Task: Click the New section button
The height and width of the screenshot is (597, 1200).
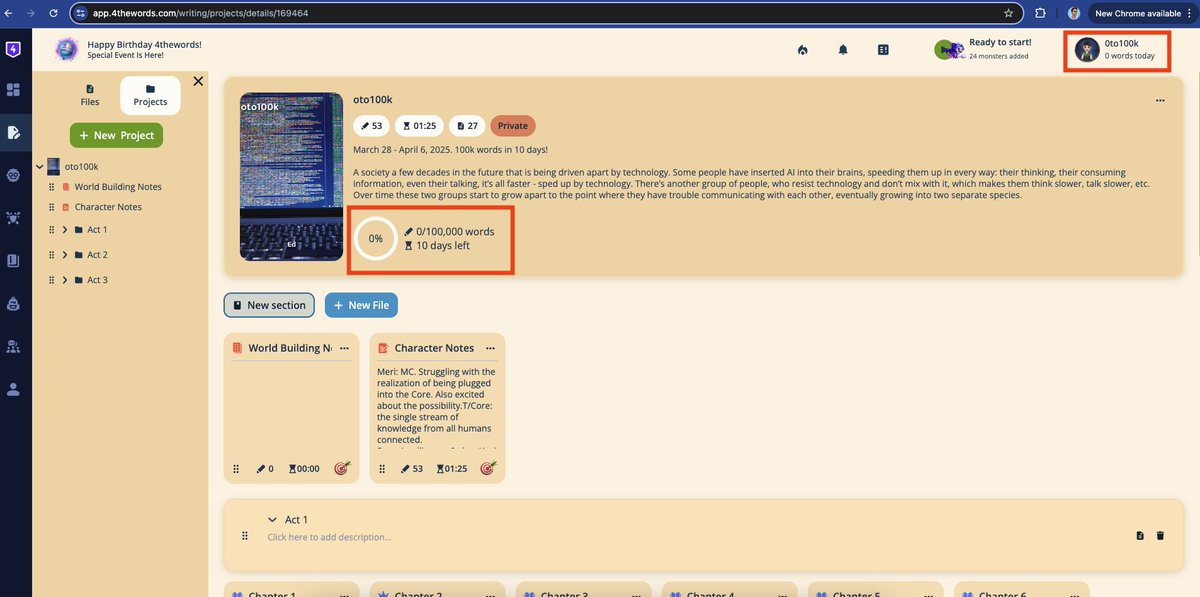Action: [269, 305]
